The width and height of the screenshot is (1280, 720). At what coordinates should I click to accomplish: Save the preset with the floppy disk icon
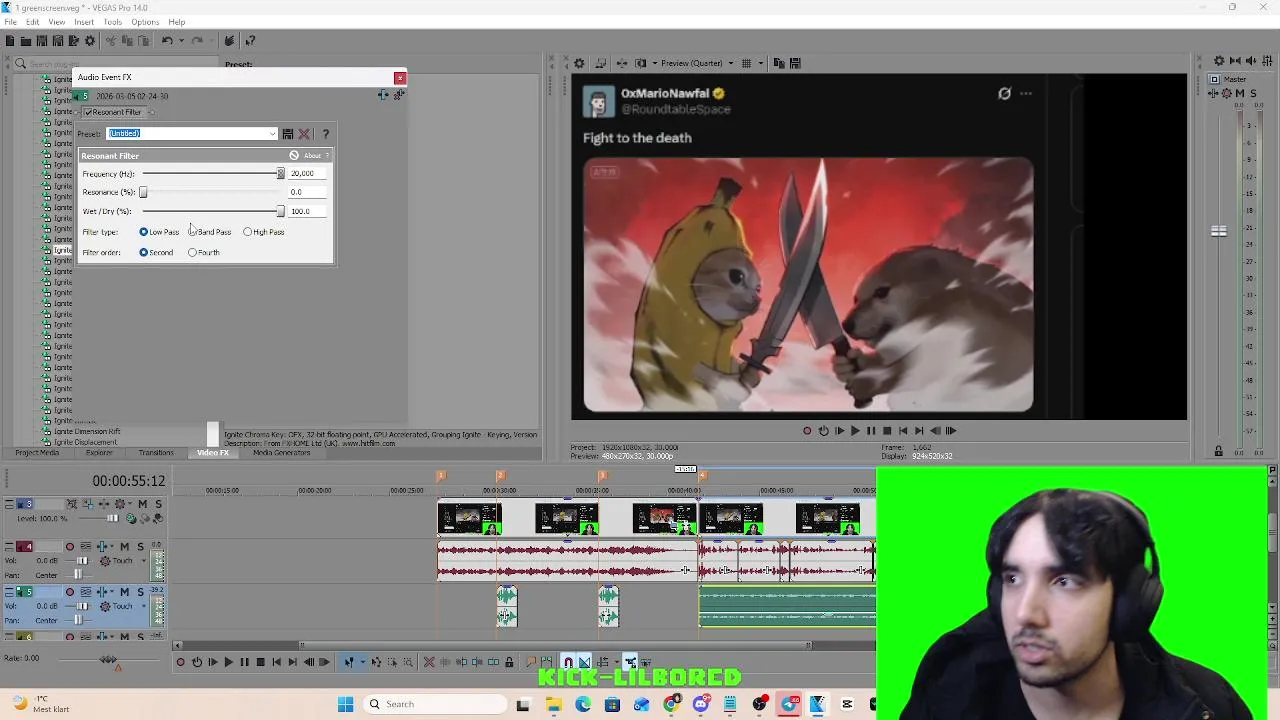pos(288,134)
